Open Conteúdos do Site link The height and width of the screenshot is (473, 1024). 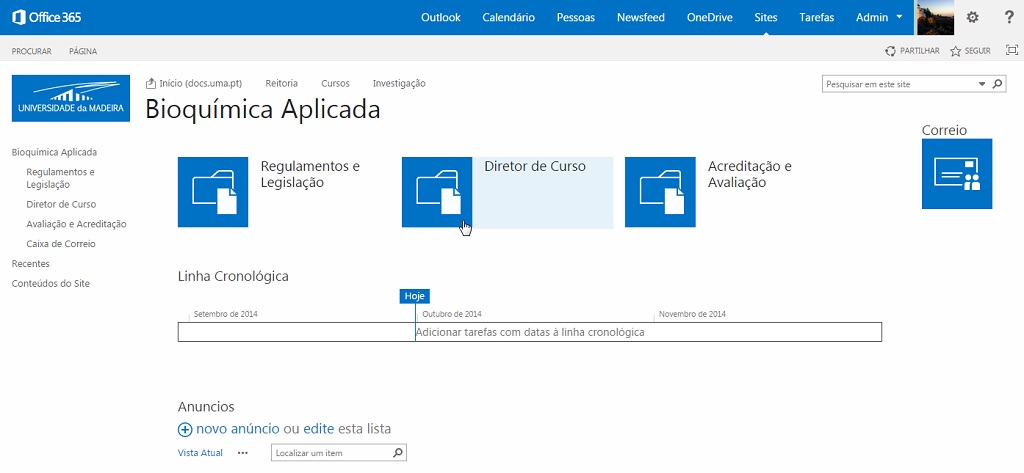(51, 284)
